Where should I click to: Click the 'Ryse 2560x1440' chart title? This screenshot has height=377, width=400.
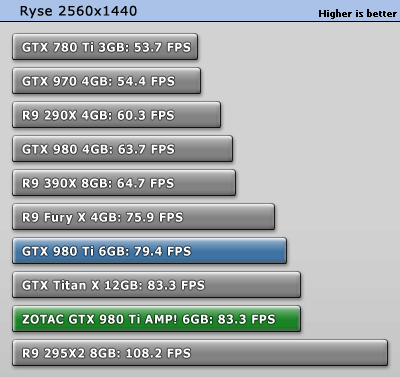[x=78, y=11]
